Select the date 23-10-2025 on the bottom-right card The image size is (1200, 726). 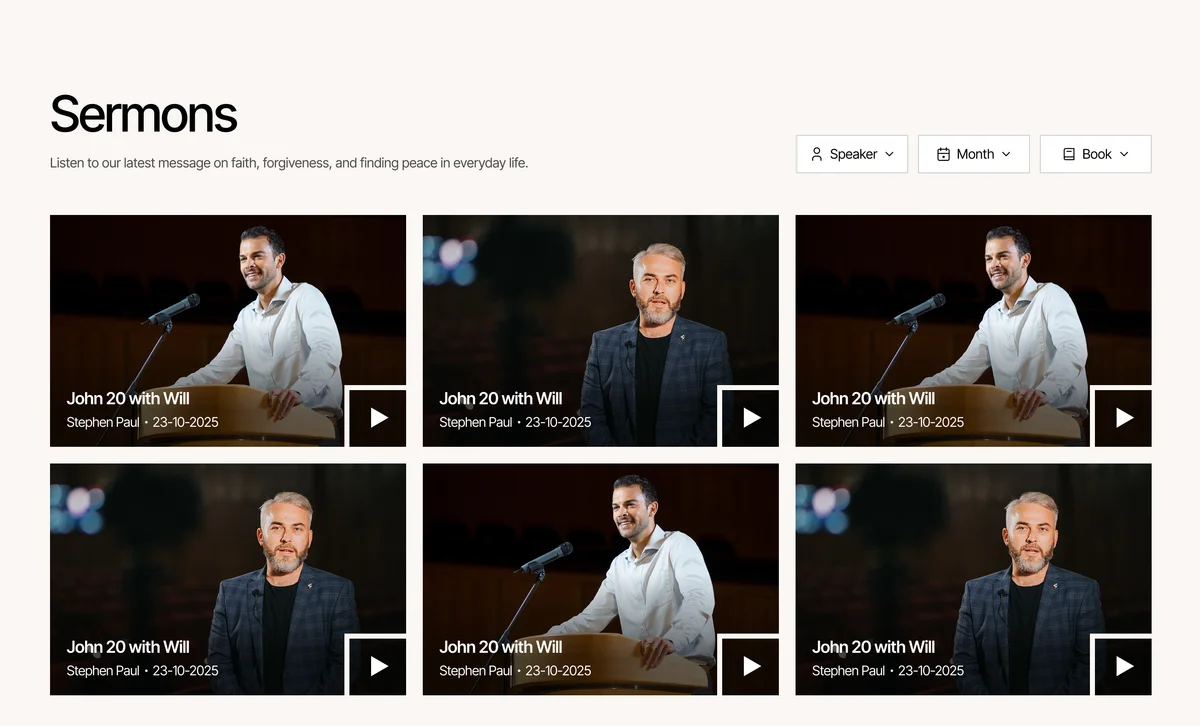[x=931, y=671]
